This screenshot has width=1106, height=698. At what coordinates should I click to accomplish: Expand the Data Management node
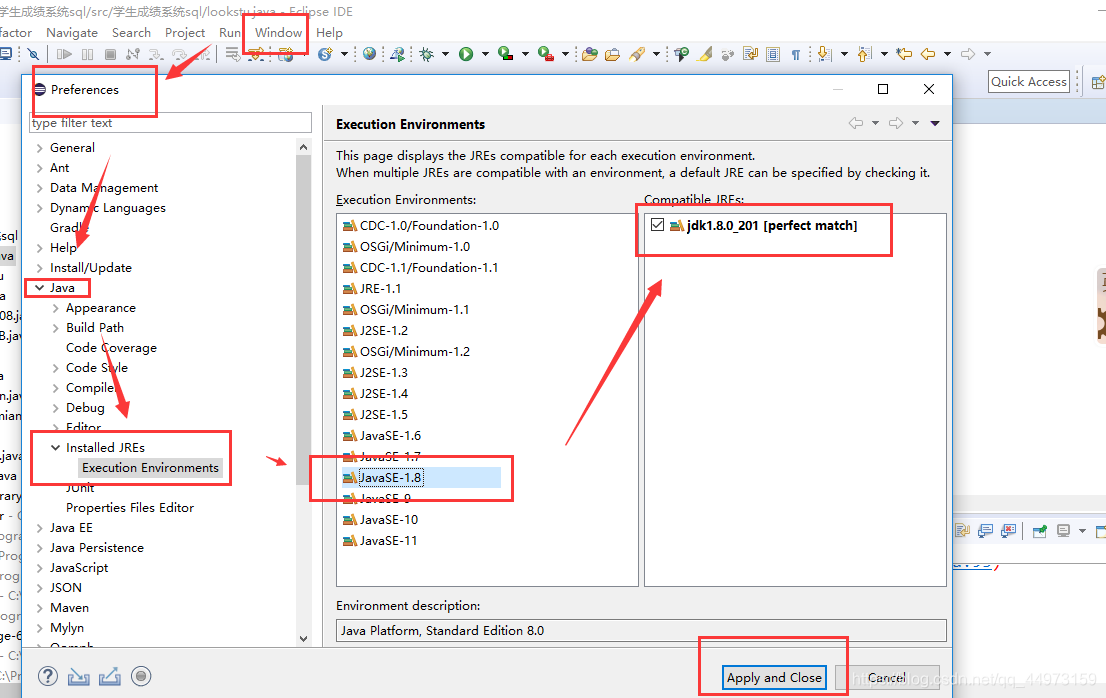click(x=40, y=188)
